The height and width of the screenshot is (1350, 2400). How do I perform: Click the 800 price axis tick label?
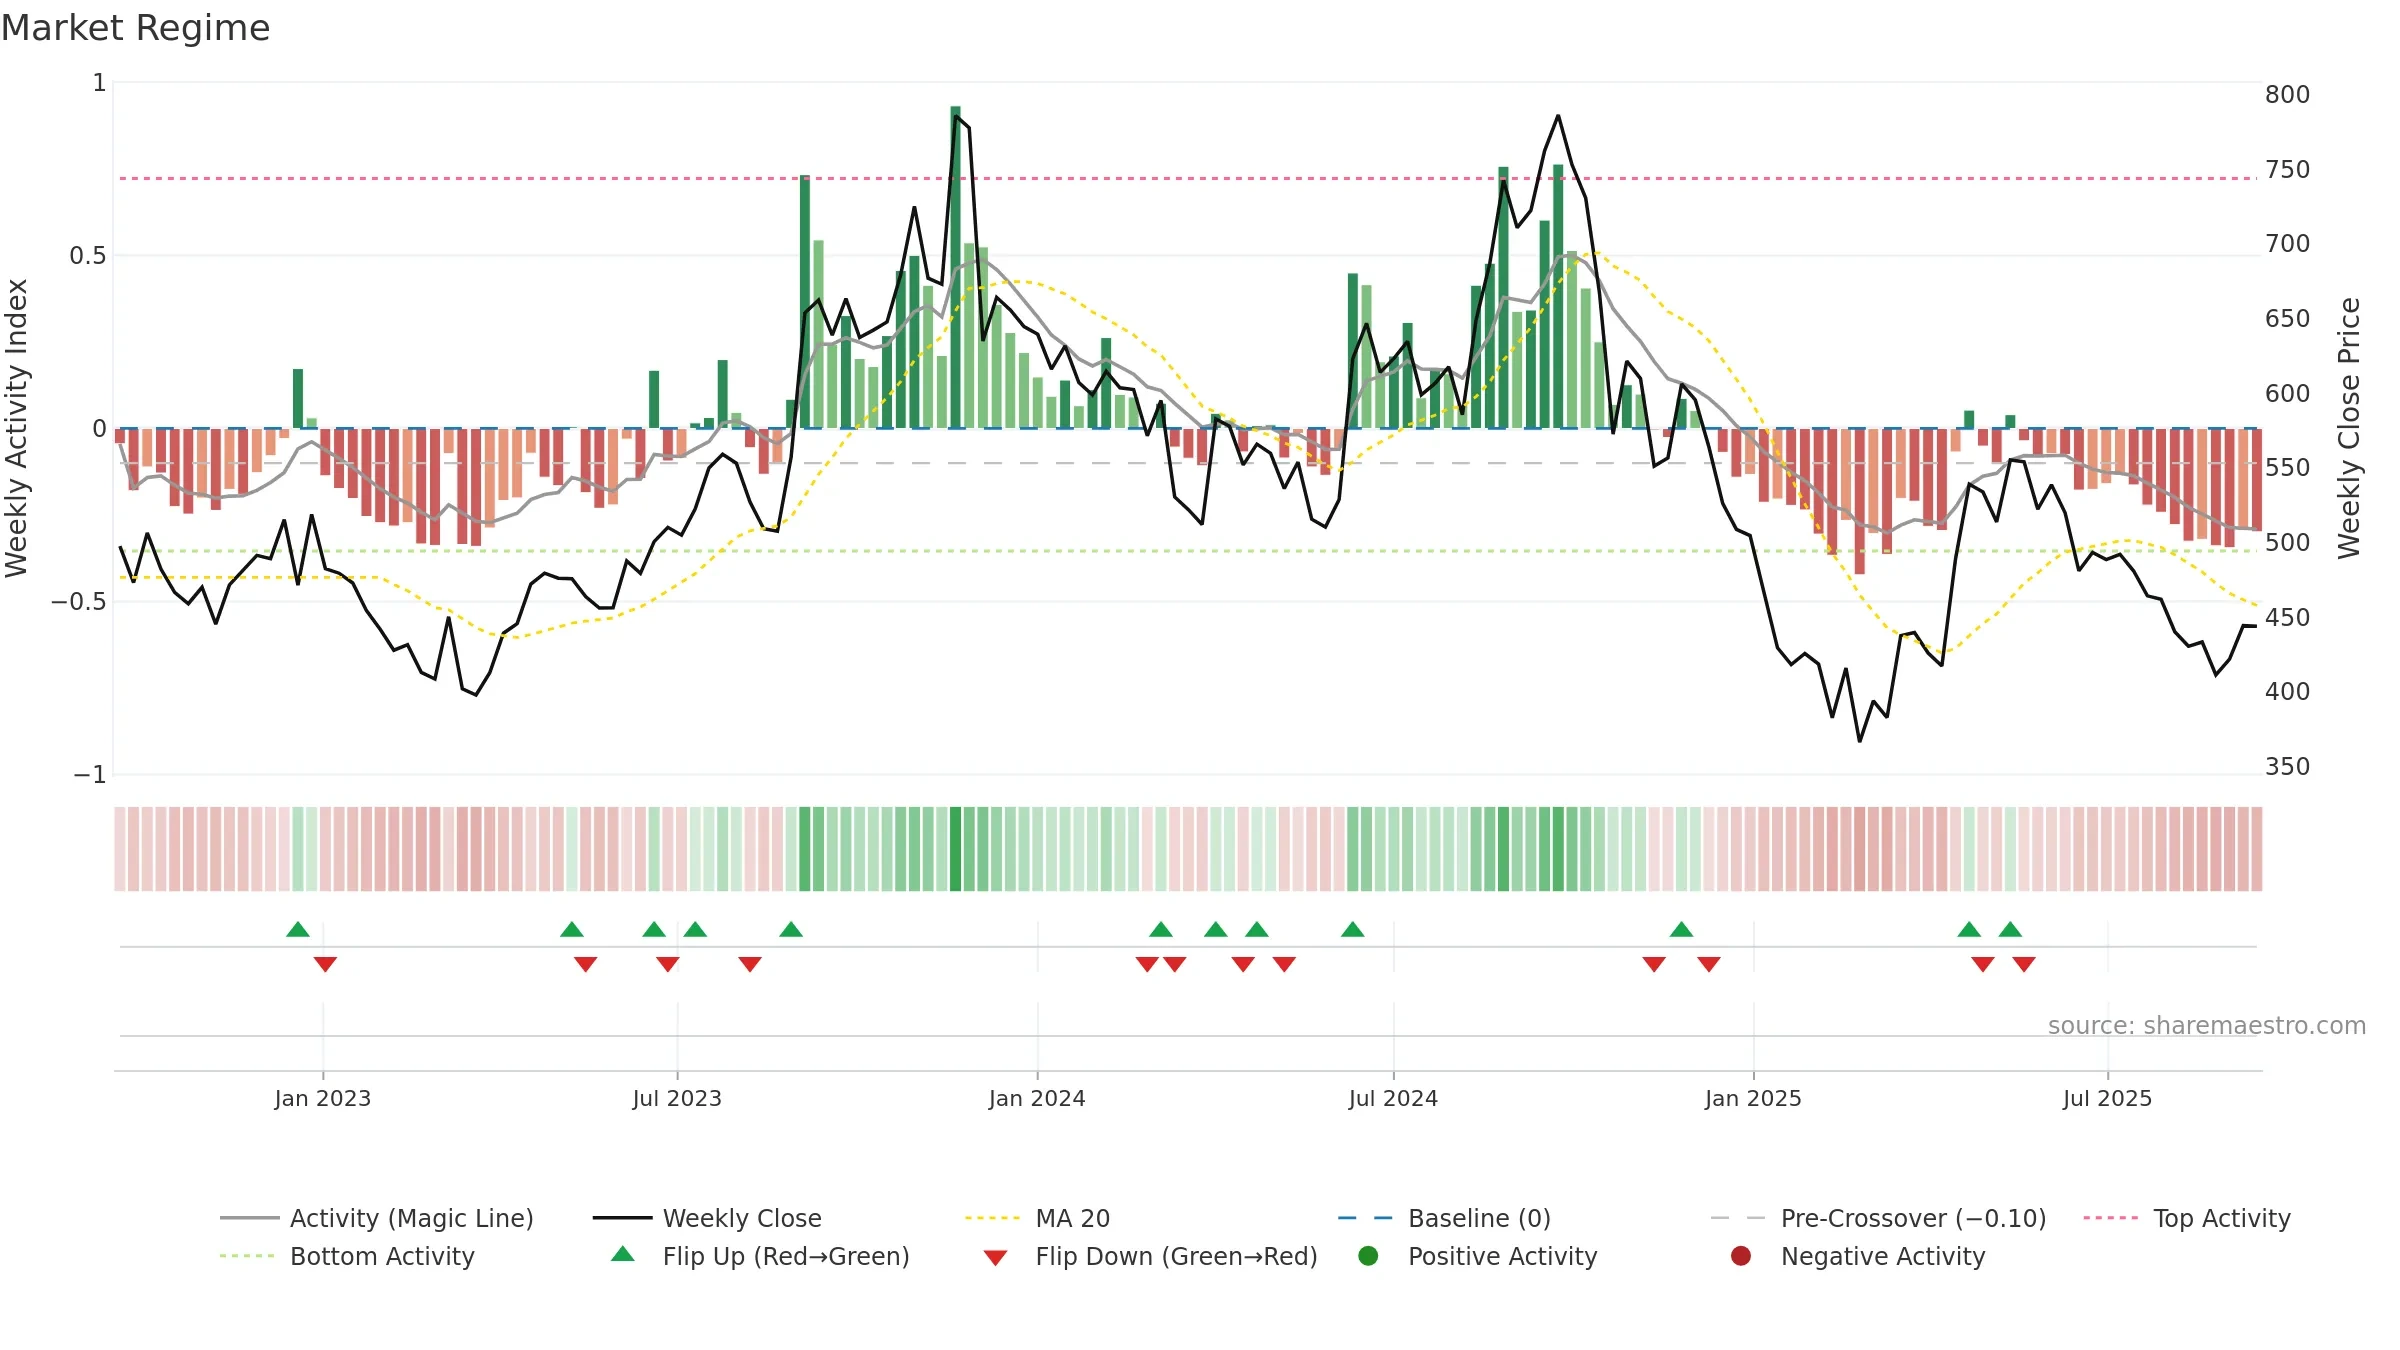2287,94
